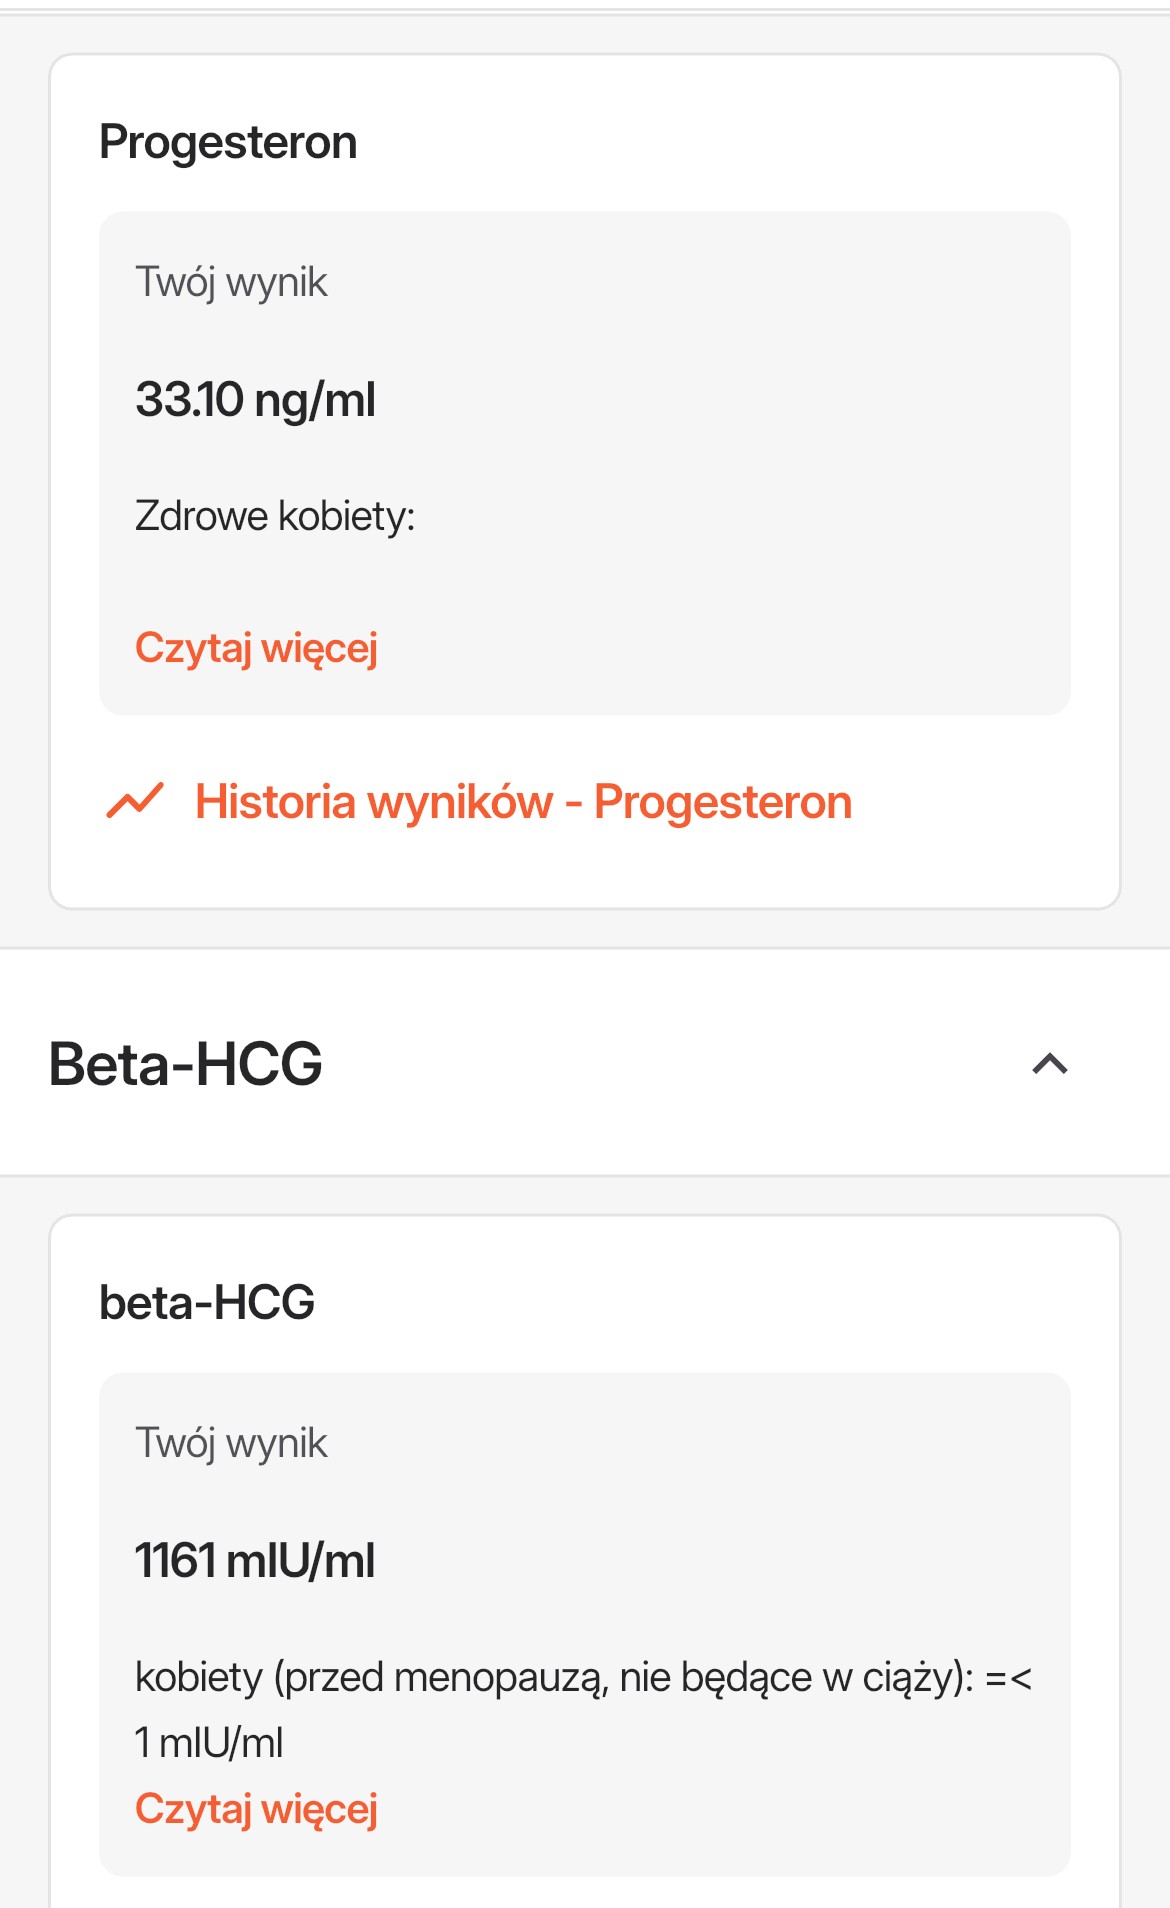Click the lowercase beta-HCG card title

[207, 1302]
